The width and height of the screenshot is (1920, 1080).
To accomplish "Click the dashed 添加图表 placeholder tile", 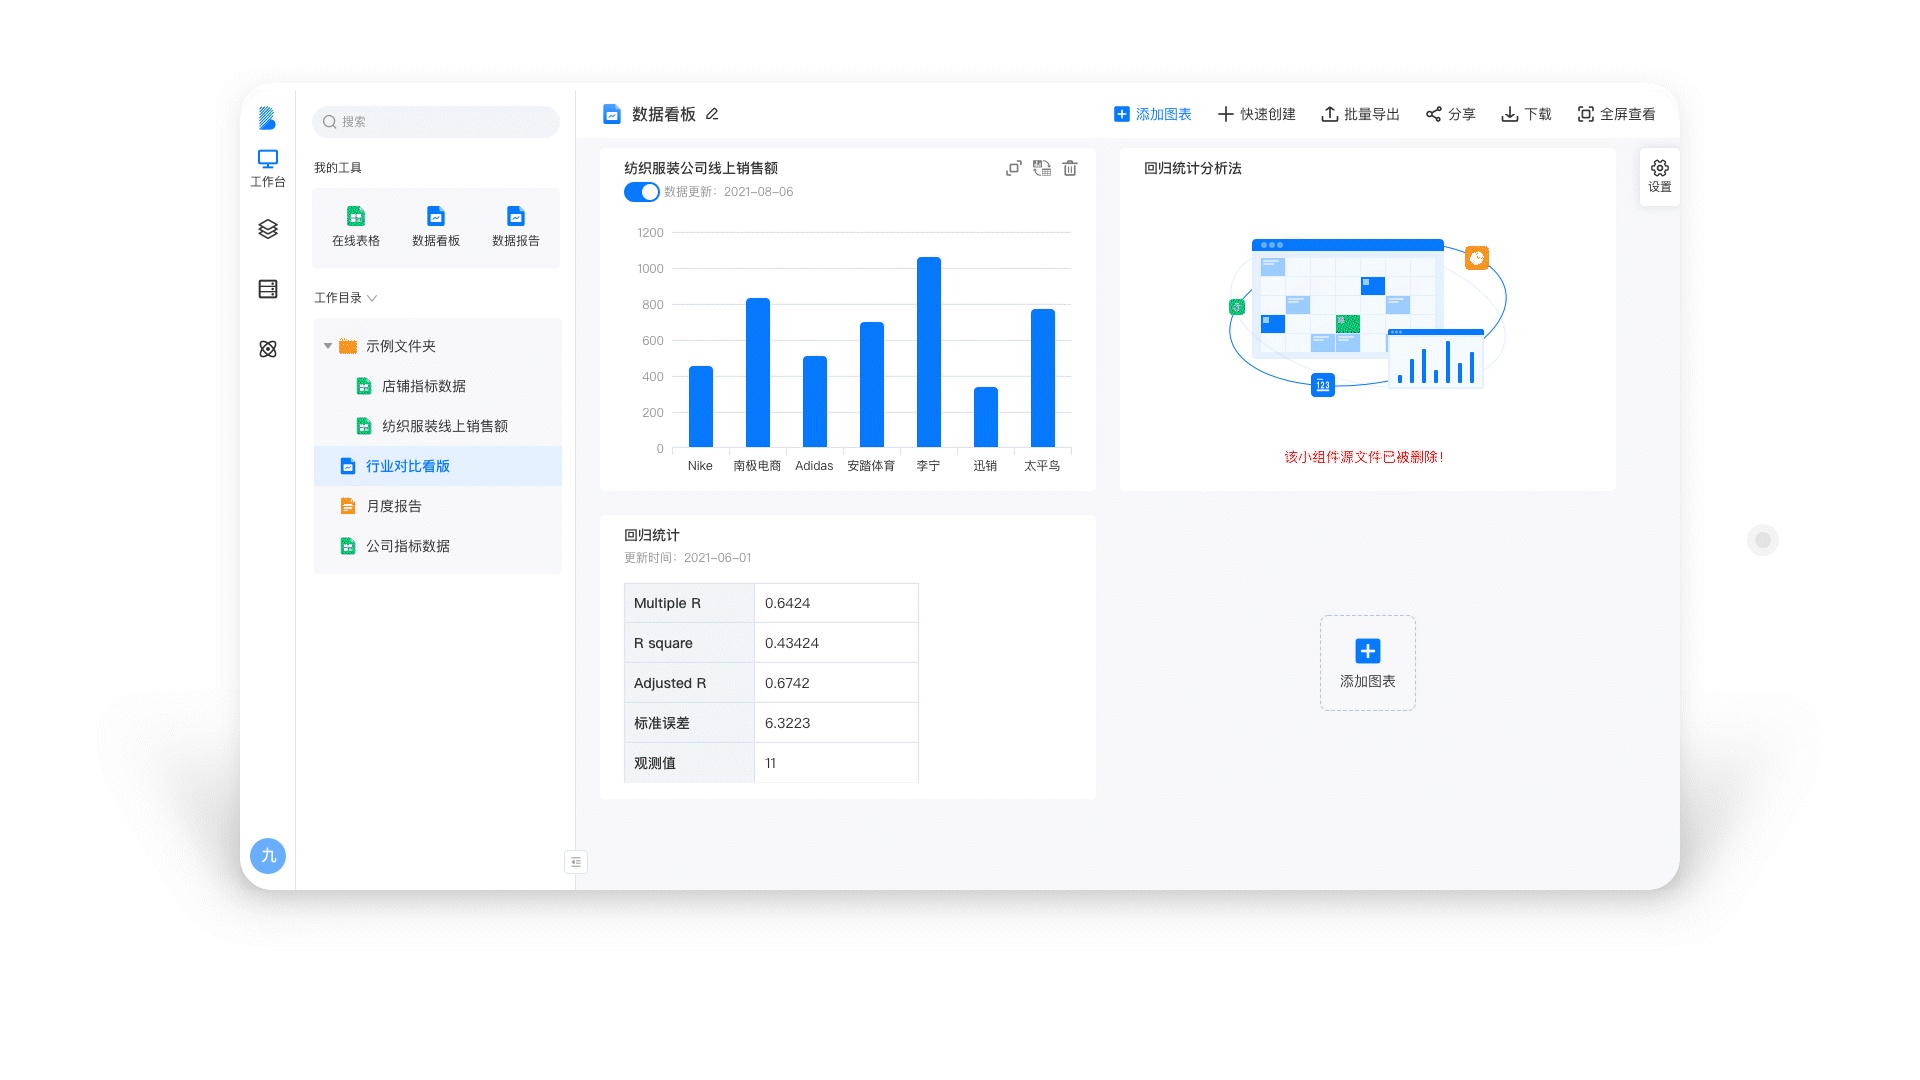I will coord(1367,663).
